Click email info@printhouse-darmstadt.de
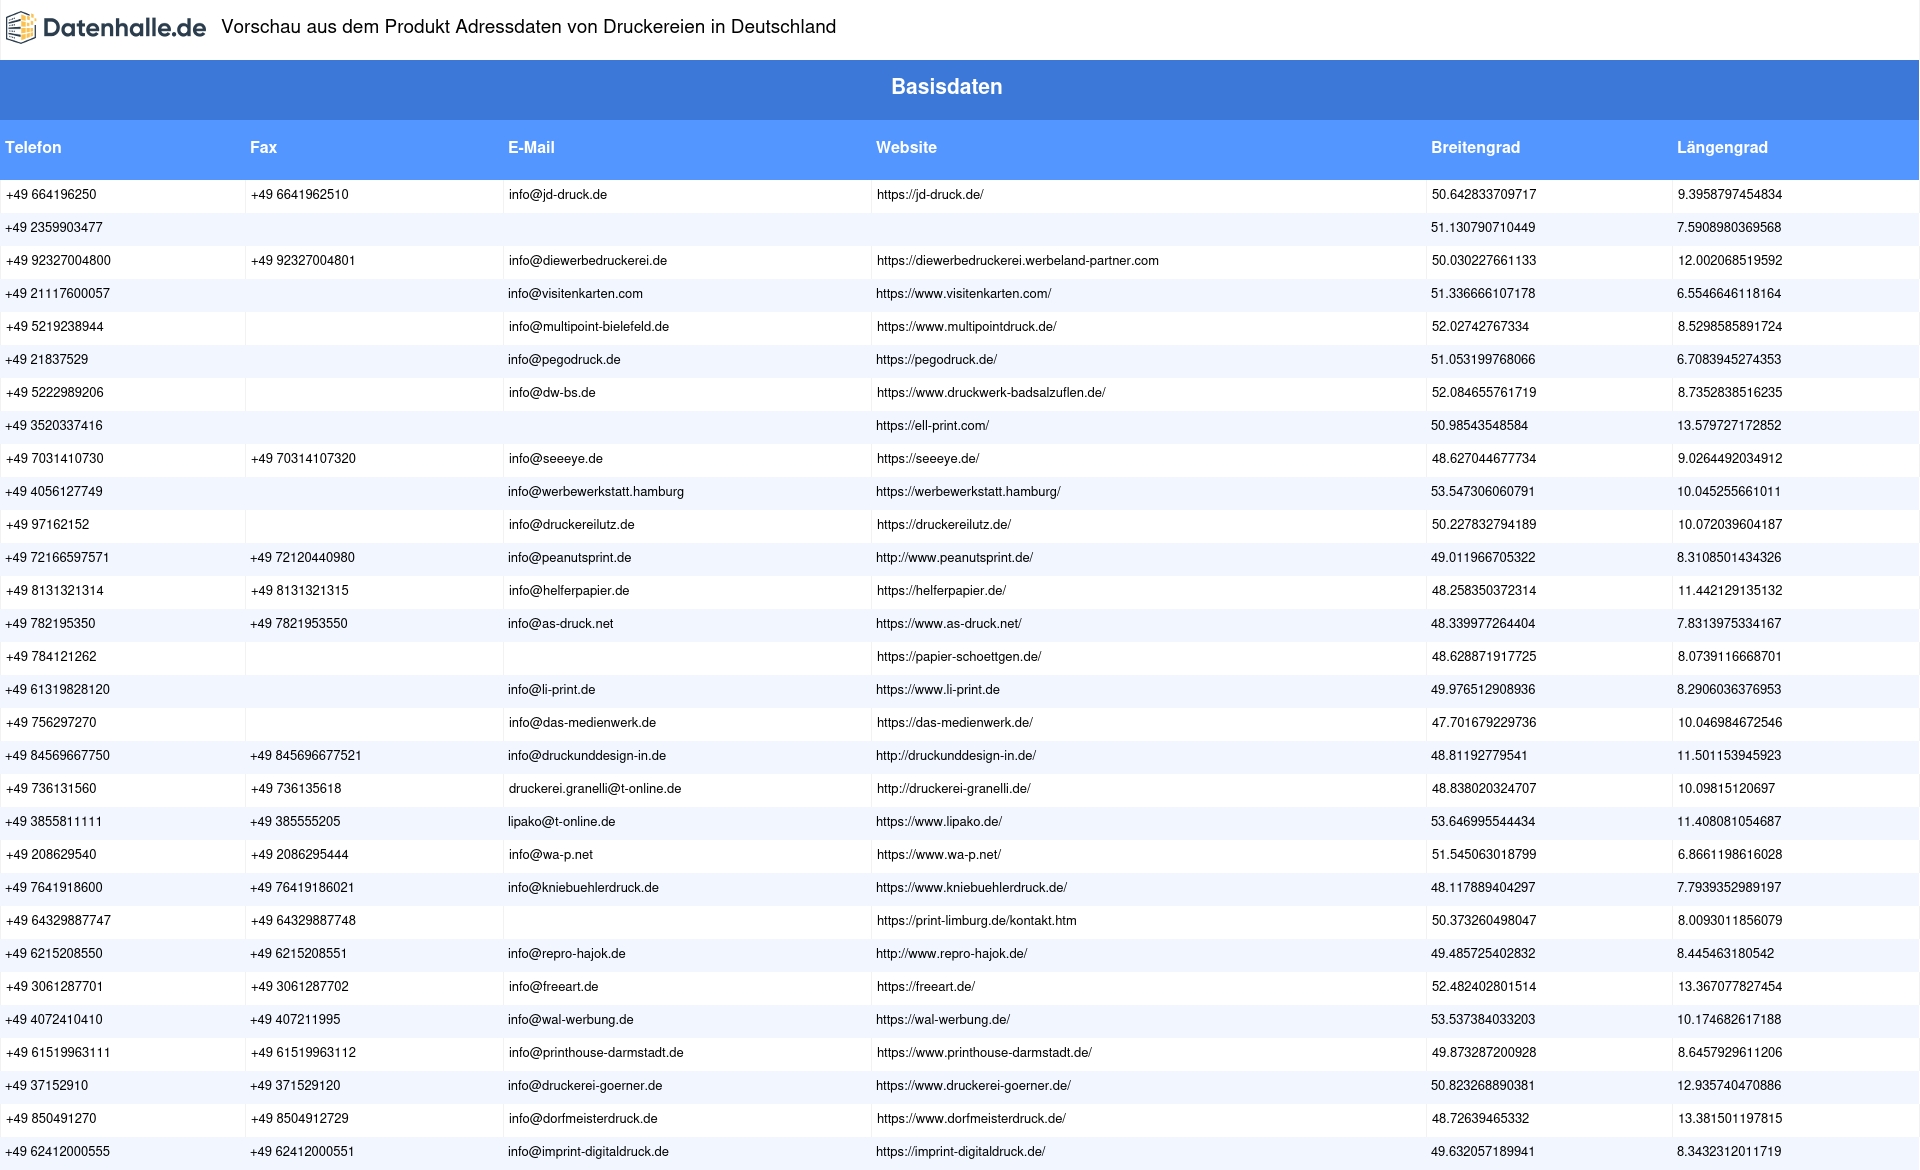Viewport: 1920px width, 1170px height. (x=596, y=1053)
